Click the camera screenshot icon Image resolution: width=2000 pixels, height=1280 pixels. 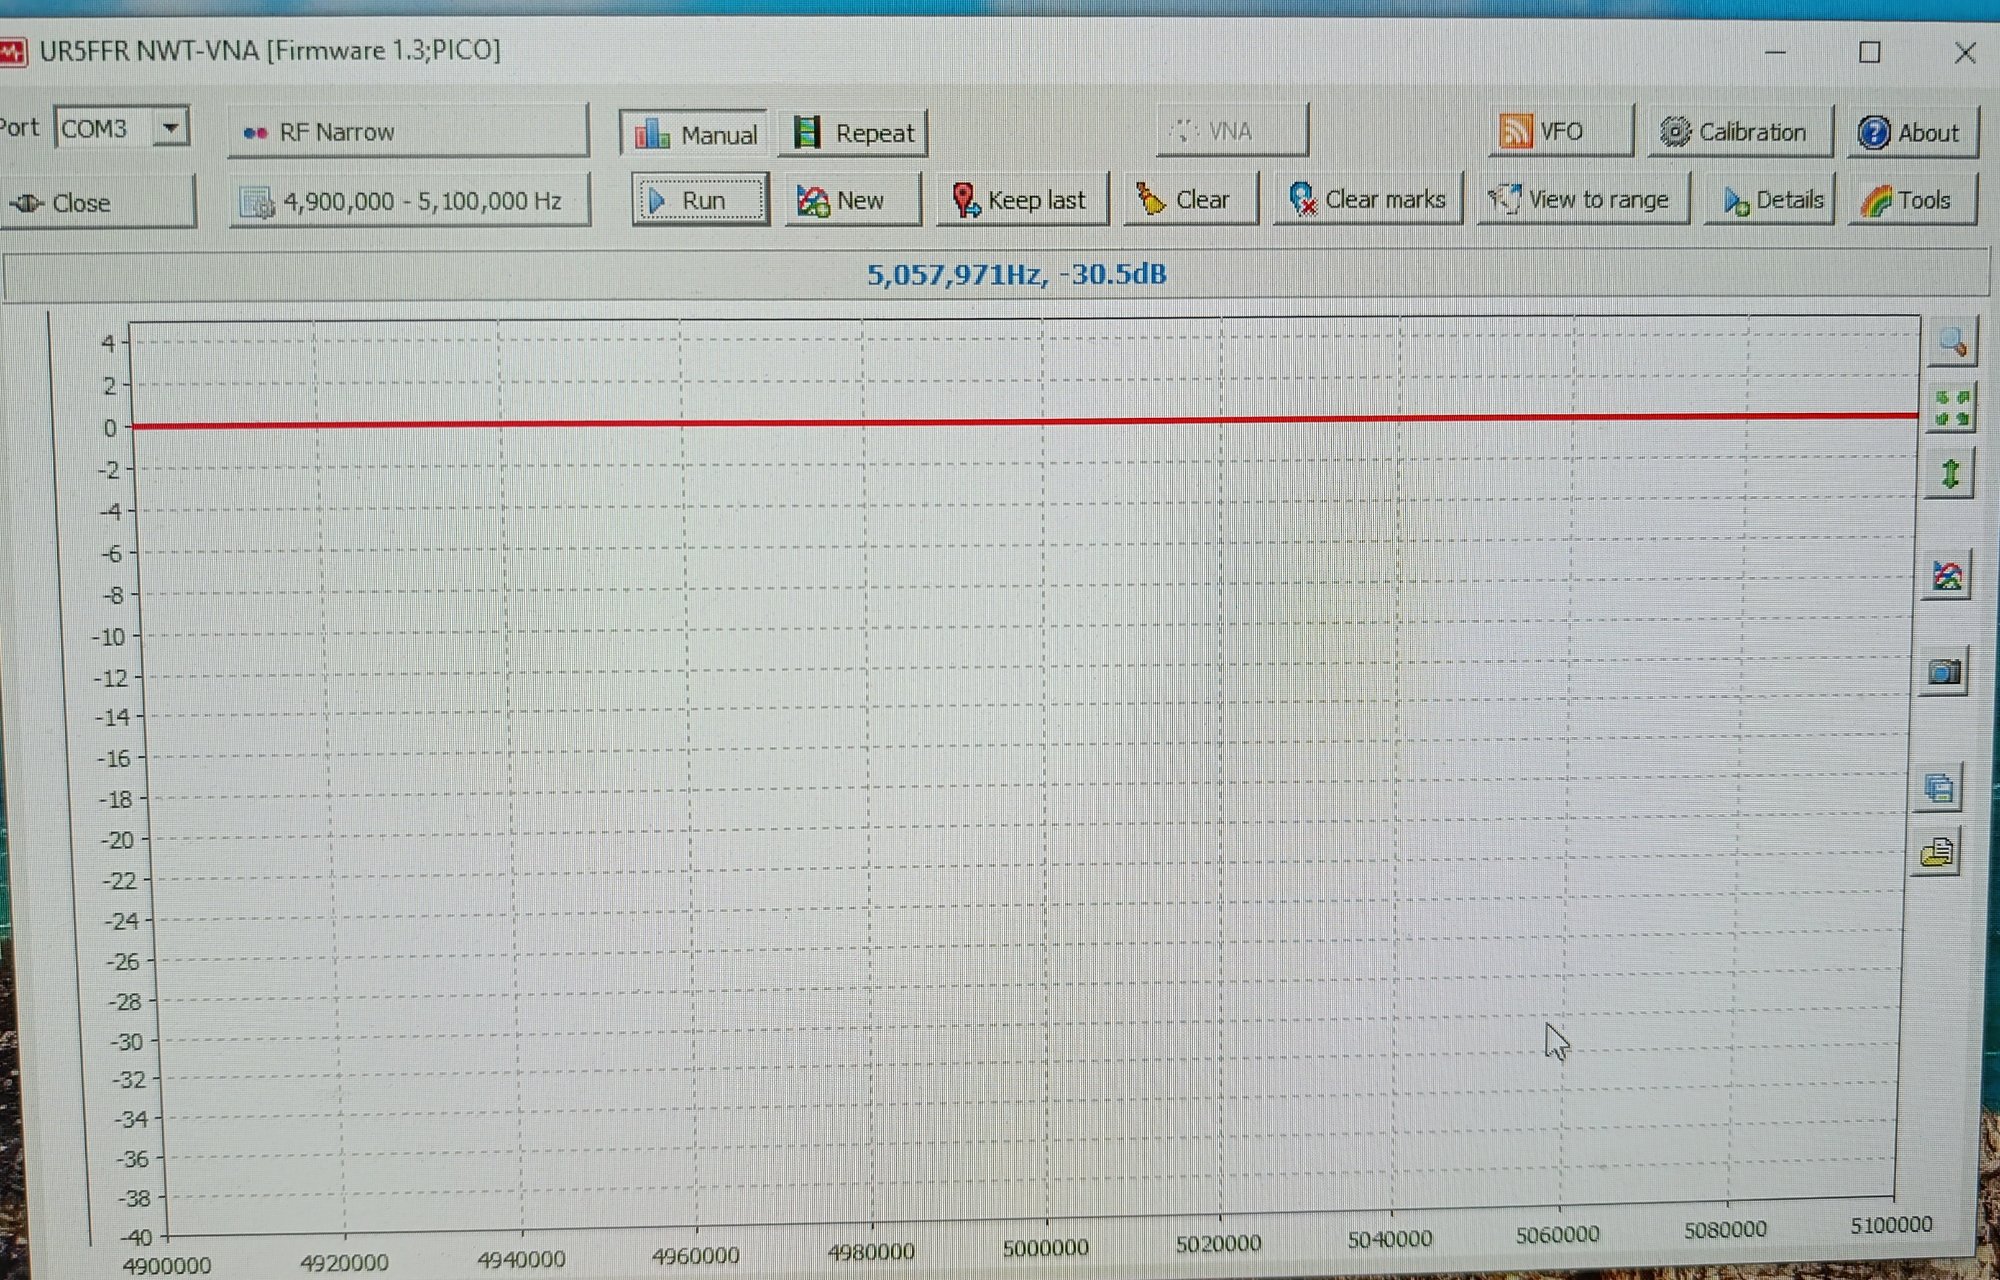pos(1944,672)
